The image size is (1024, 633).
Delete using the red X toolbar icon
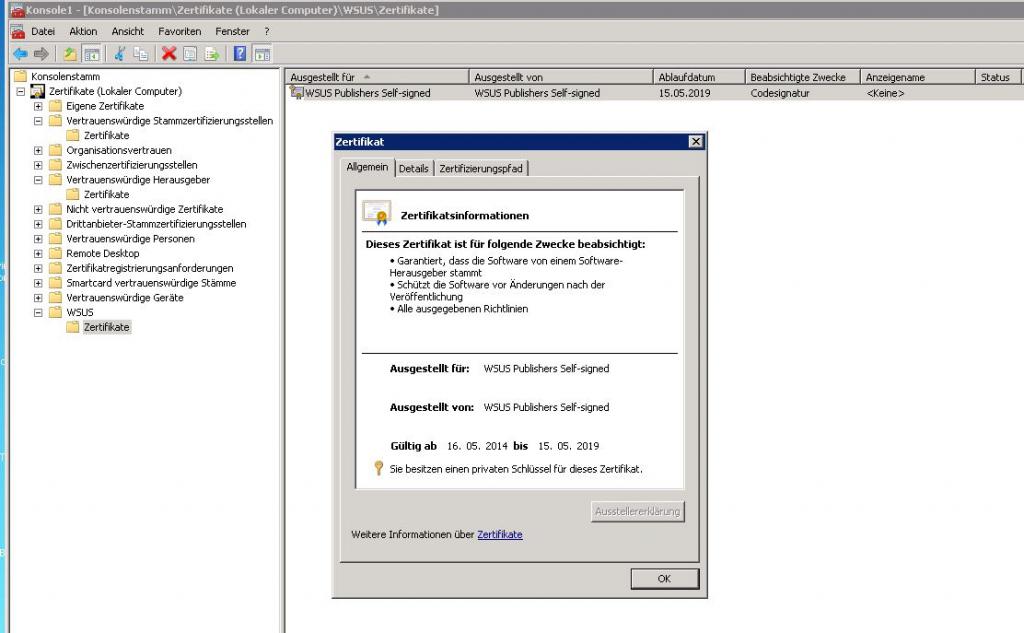pos(169,54)
